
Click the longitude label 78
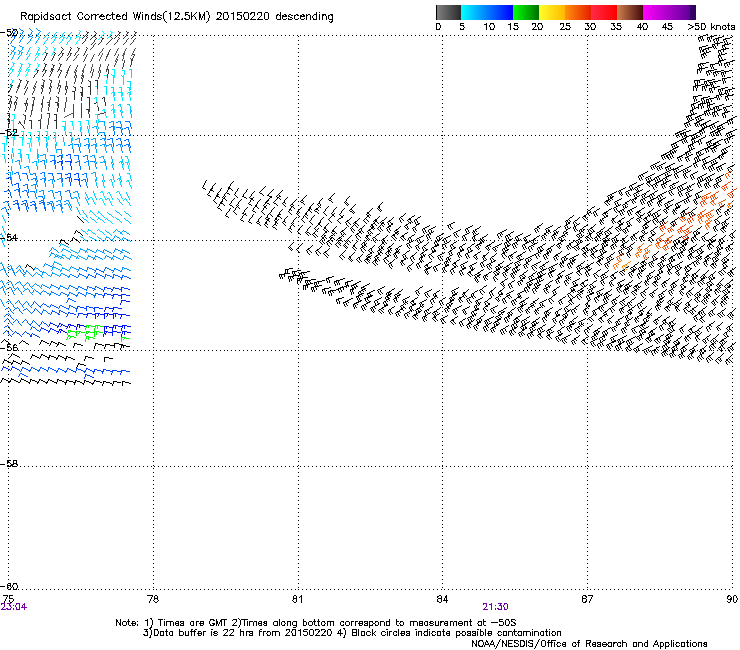(153, 599)
